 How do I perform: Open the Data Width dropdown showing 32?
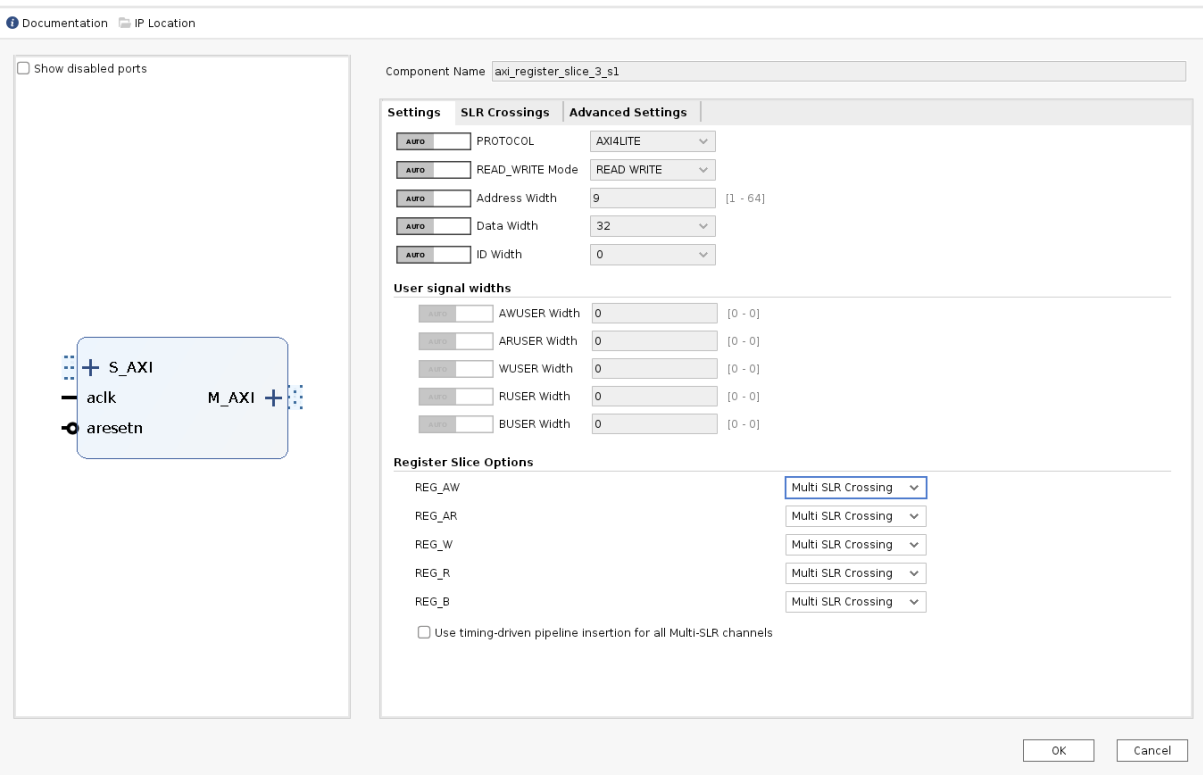(652, 226)
